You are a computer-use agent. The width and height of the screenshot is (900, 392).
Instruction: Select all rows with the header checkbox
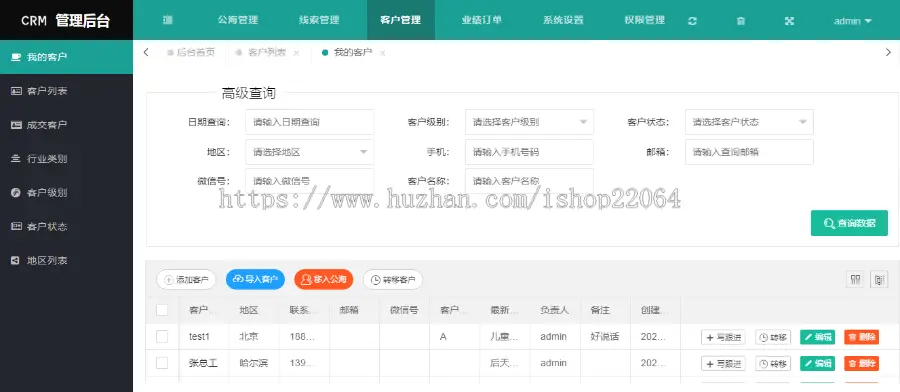[x=162, y=310]
